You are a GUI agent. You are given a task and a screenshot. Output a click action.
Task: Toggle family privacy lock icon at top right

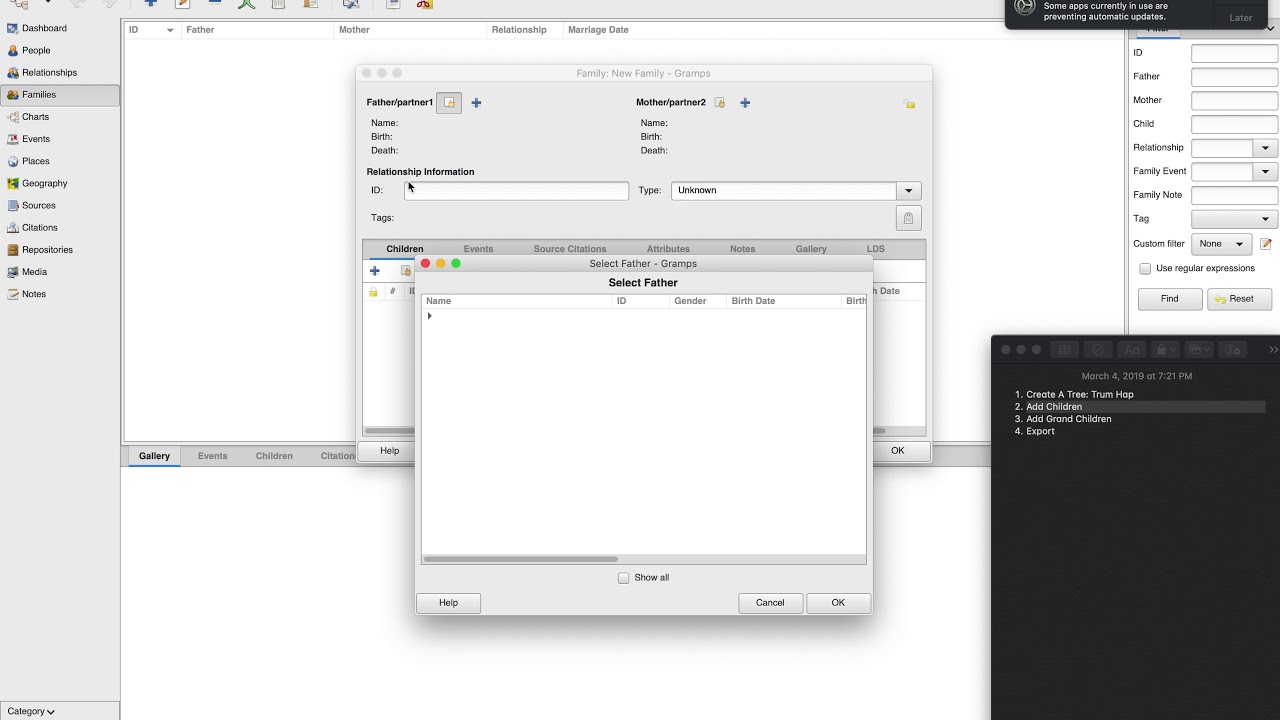910,104
